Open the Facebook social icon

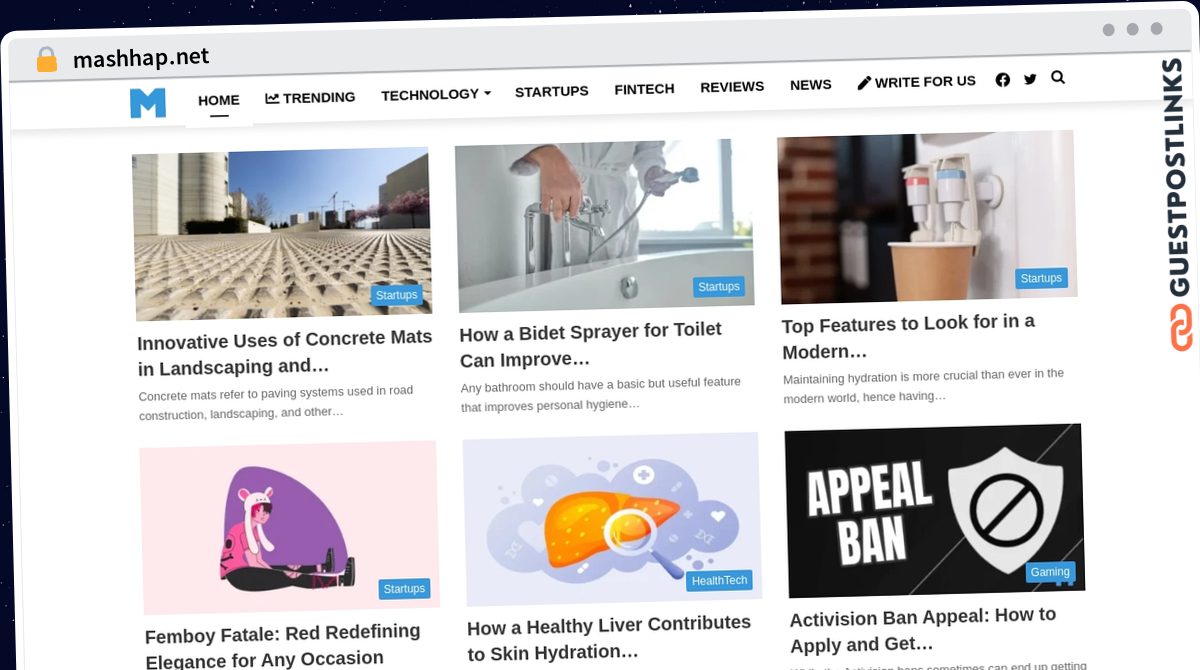pos(1002,80)
